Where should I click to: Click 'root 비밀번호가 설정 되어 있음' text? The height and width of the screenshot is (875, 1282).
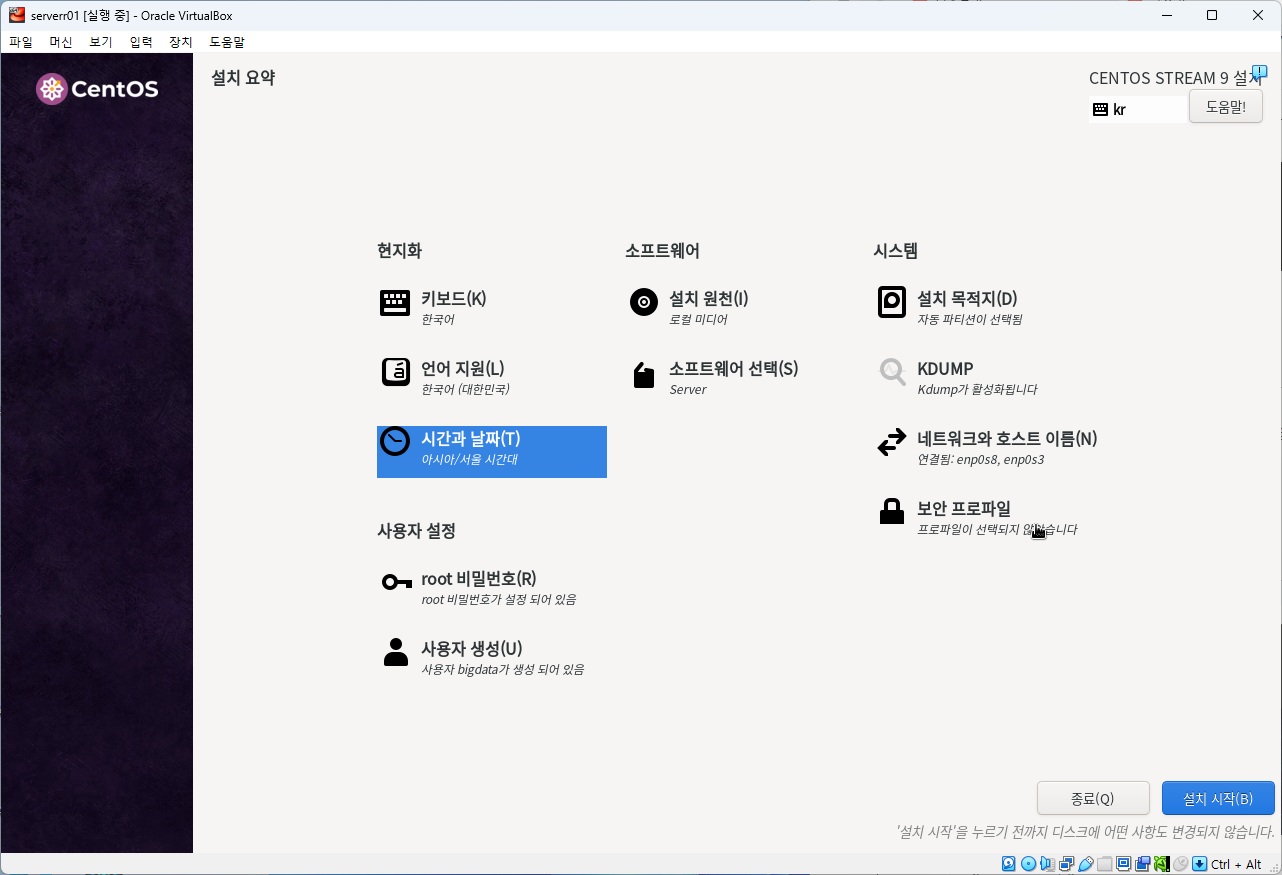tap(499, 600)
